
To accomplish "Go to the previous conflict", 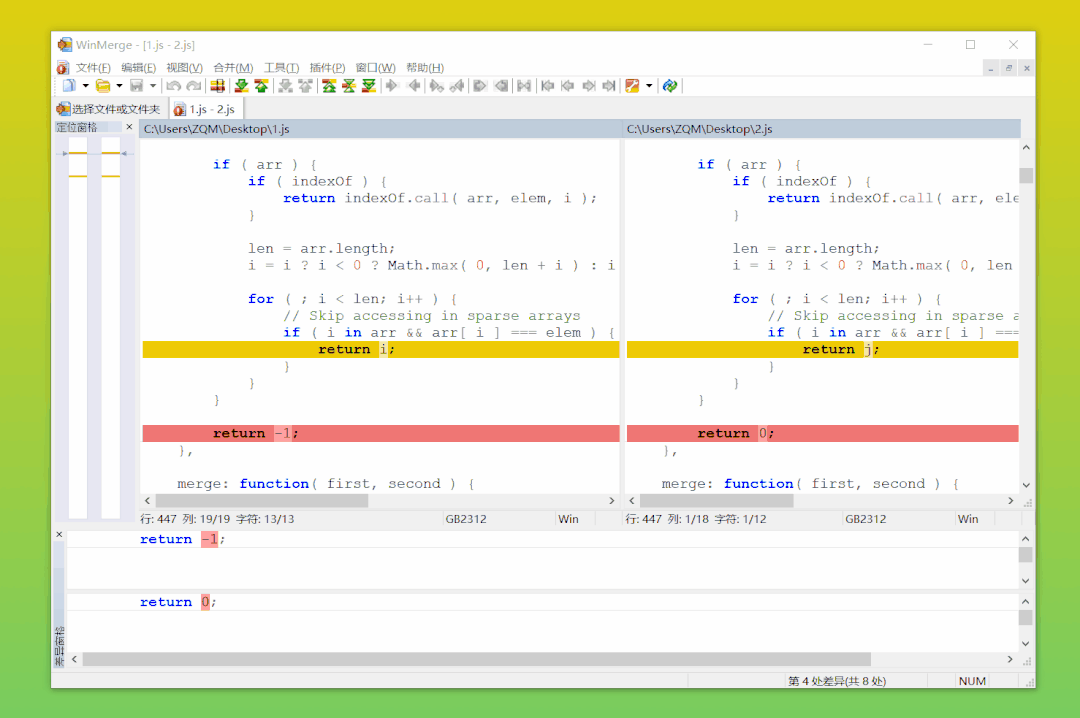I will click(305, 85).
